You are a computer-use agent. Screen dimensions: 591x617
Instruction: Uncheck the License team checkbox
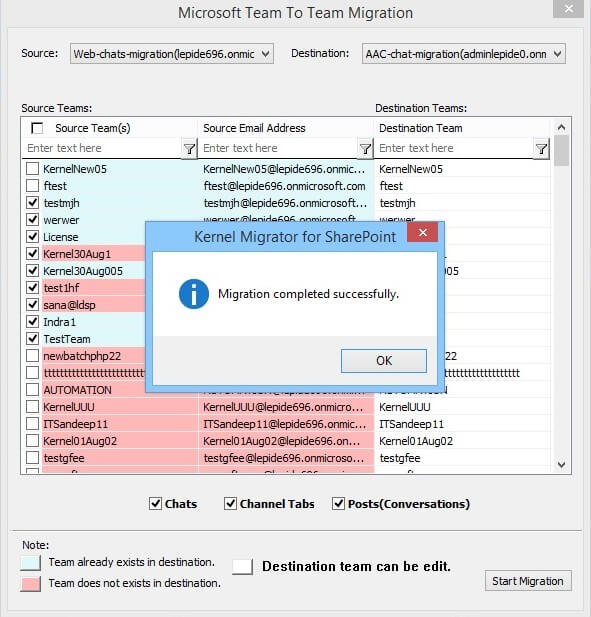point(32,236)
